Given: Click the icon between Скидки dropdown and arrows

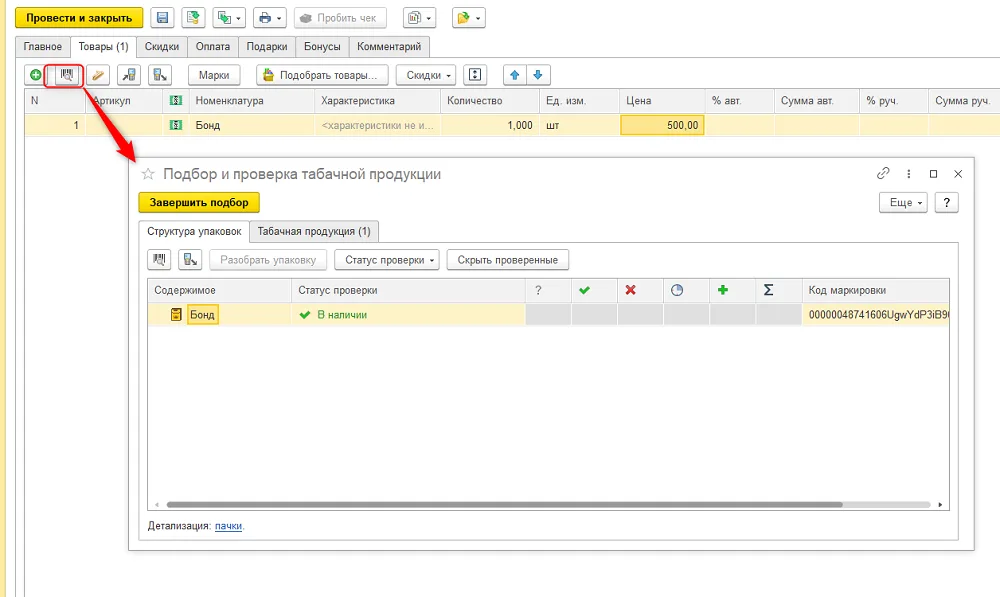Looking at the screenshot, I should [474, 75].
